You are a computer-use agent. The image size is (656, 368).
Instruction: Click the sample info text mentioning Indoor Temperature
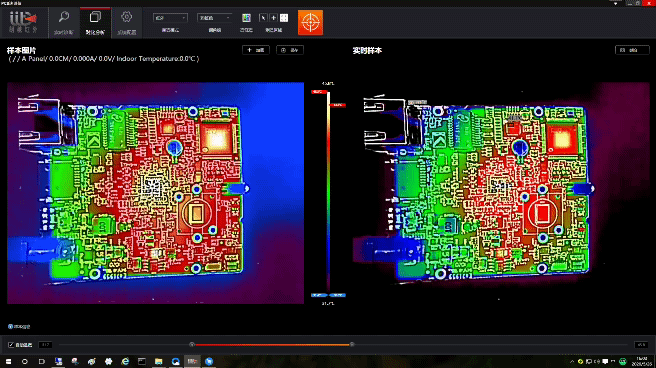(x=103, y=59)
